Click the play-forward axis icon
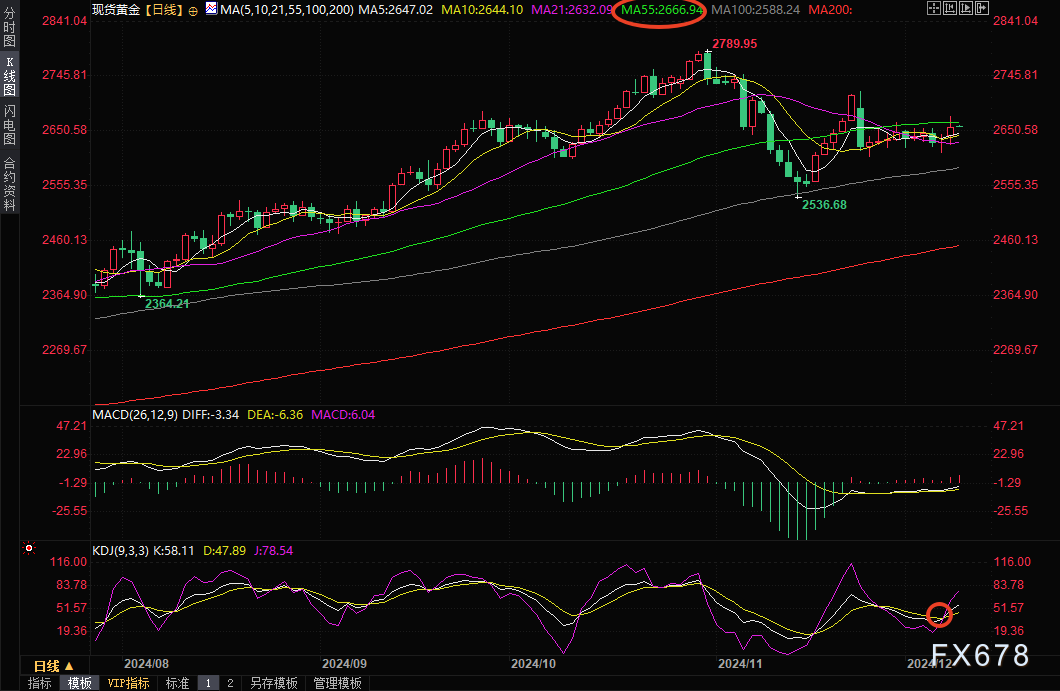 964,9
